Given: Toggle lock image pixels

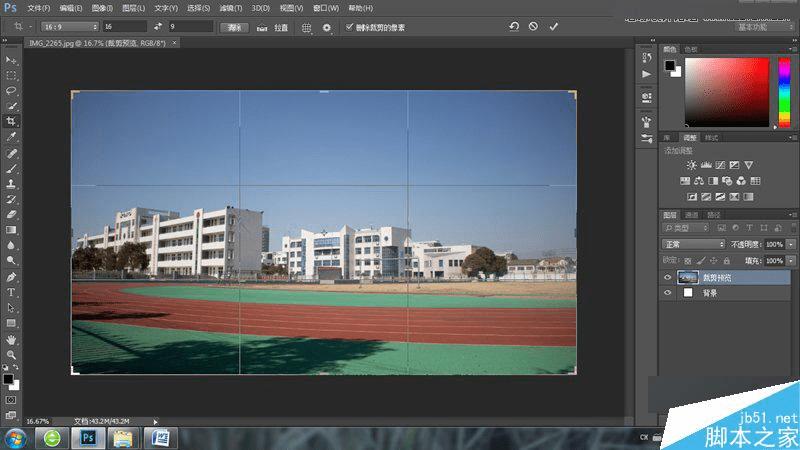Looking at the screenshot, I should coord(701,261).
